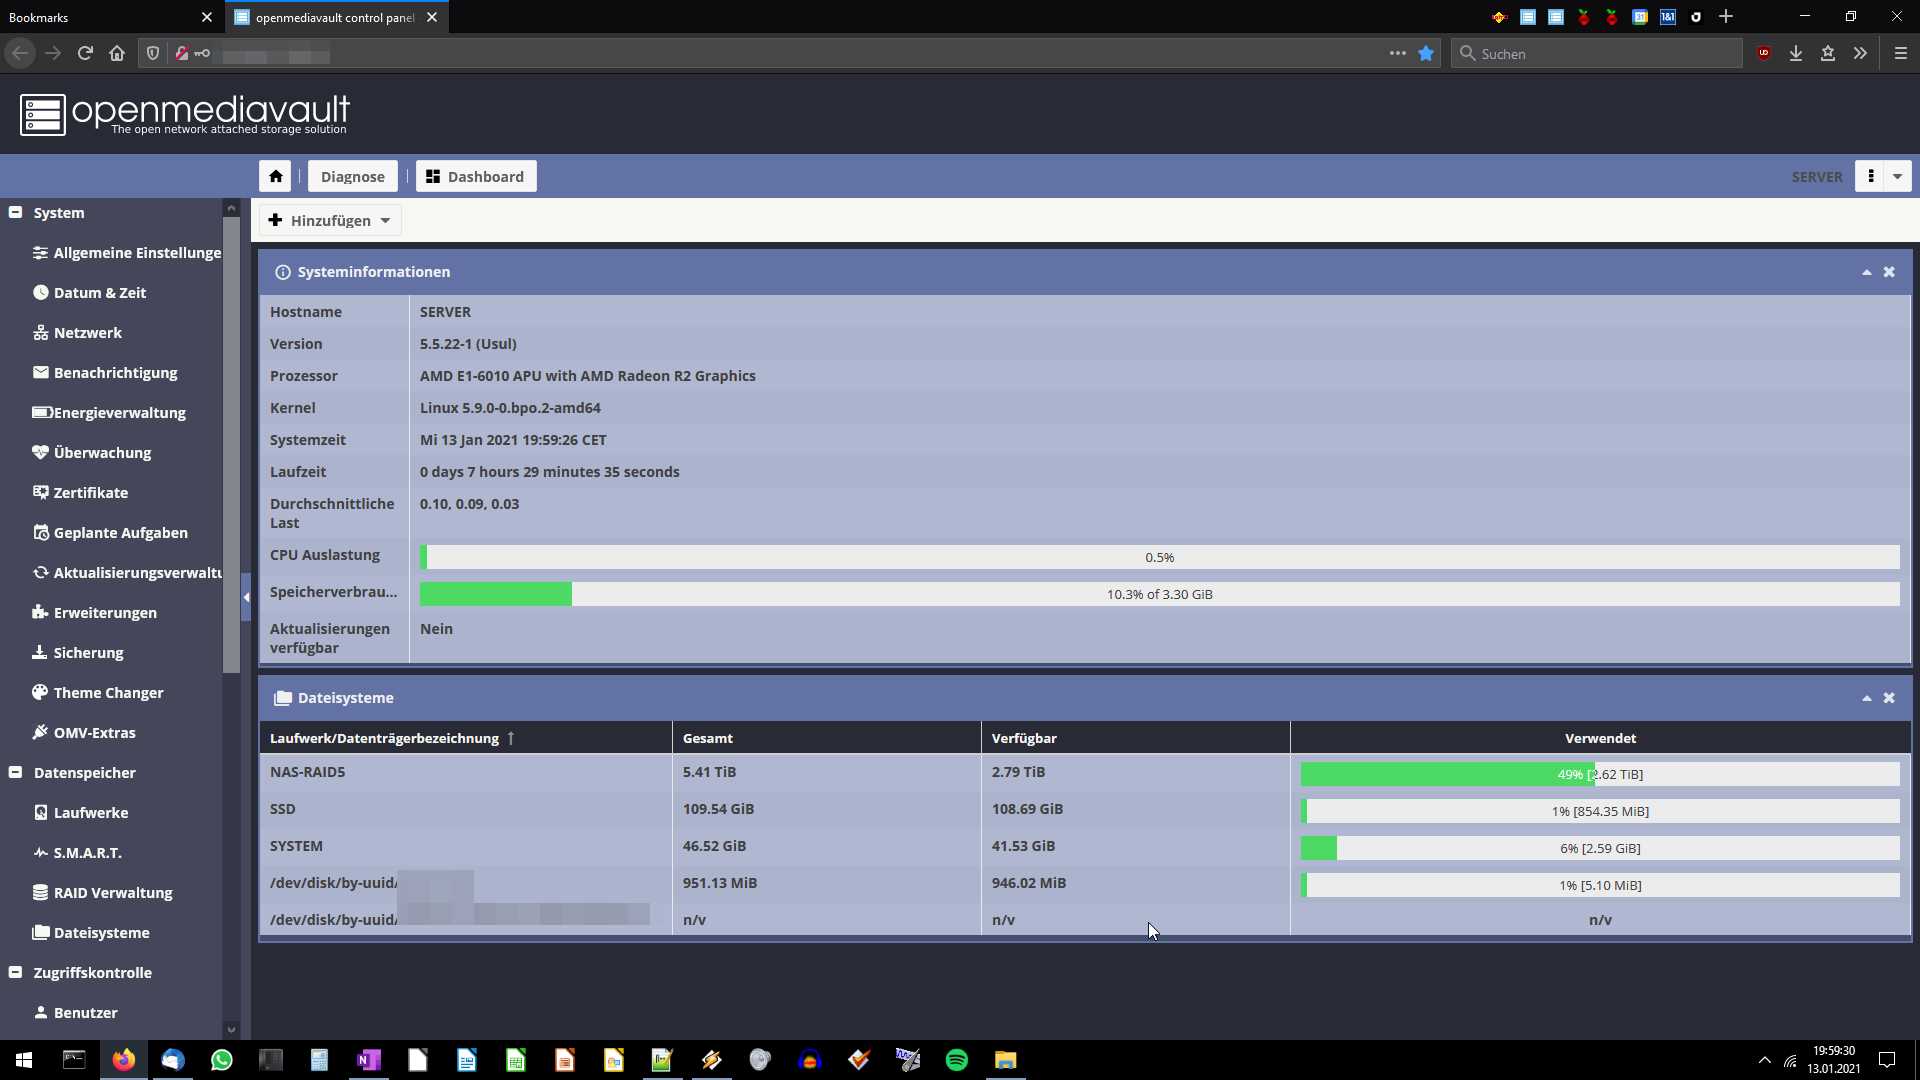Screen dimensions: 1920x1080
Task: Open the Hinzufügen dropdown
Action: coord(330,220)
